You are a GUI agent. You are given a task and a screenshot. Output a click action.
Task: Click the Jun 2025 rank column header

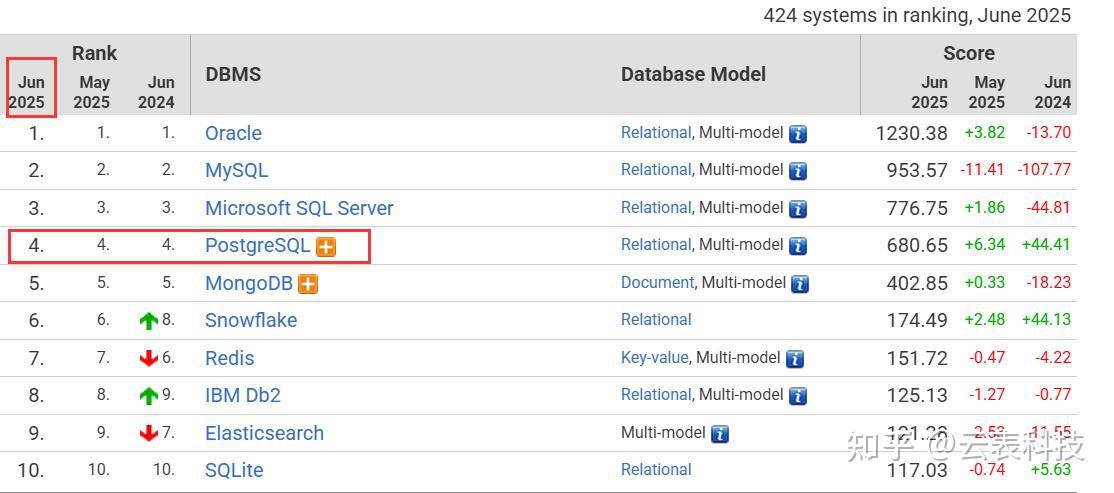click(31, 92)
